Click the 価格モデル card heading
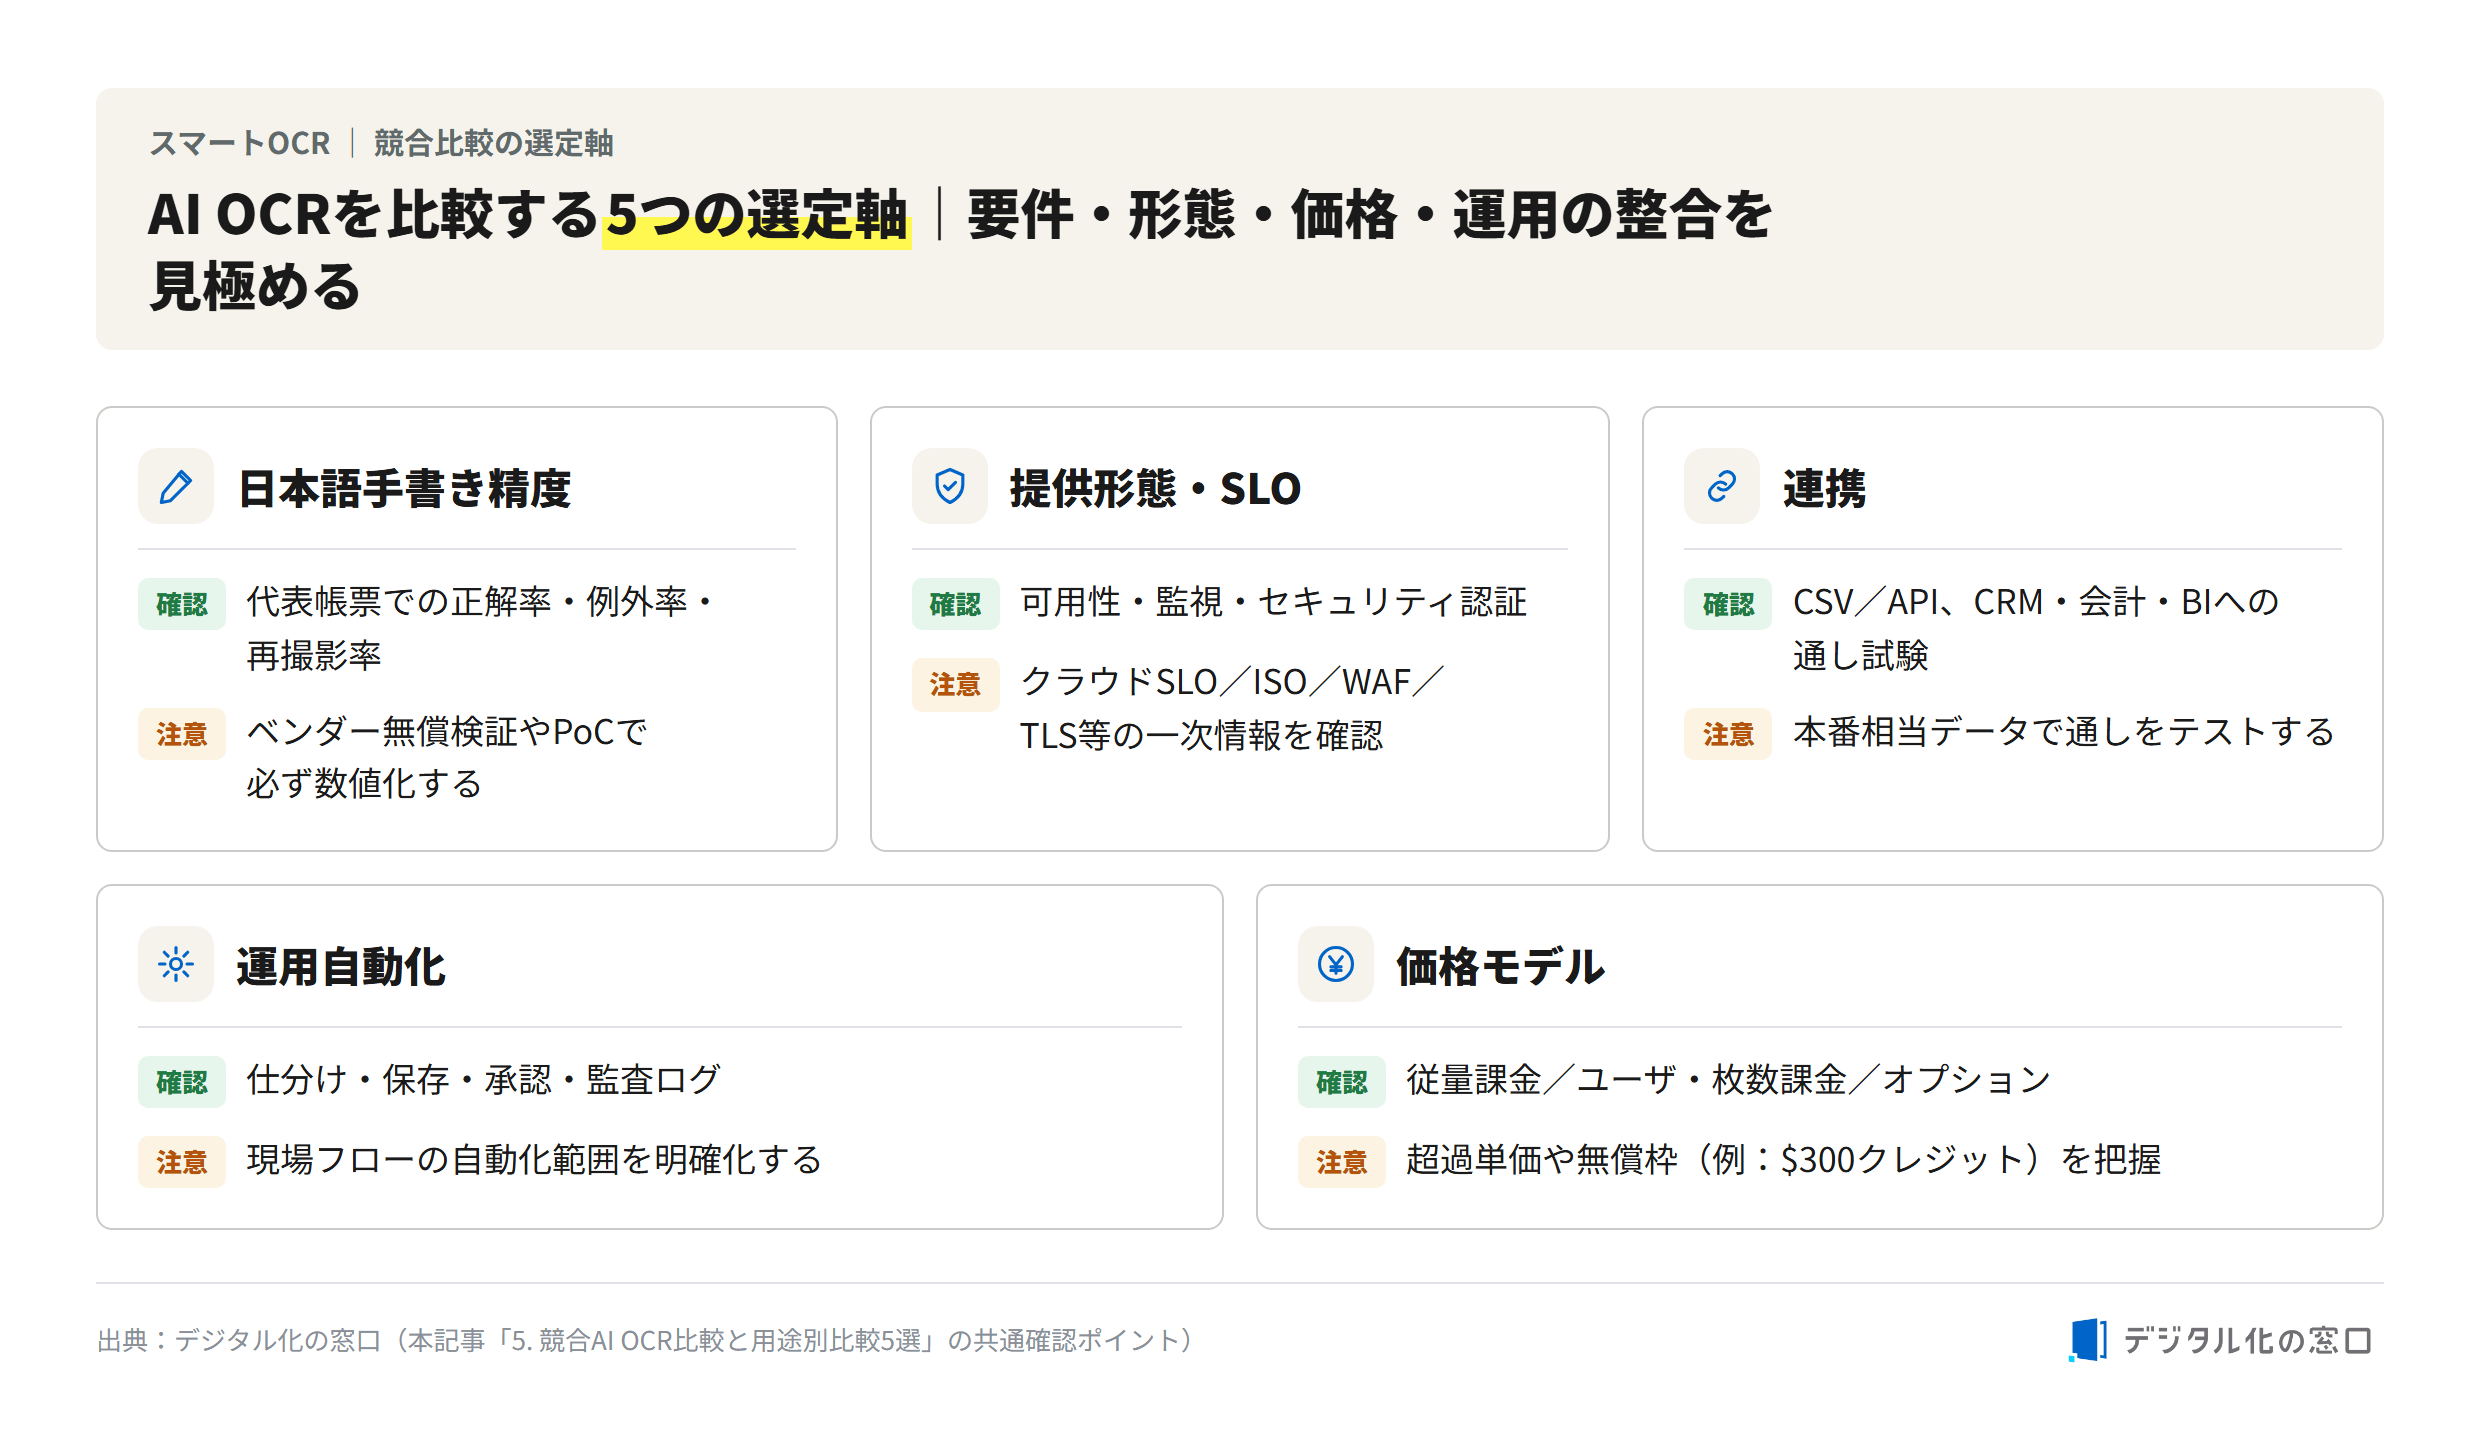This screenshot has height=1456, width=2480. point(1501,967)
